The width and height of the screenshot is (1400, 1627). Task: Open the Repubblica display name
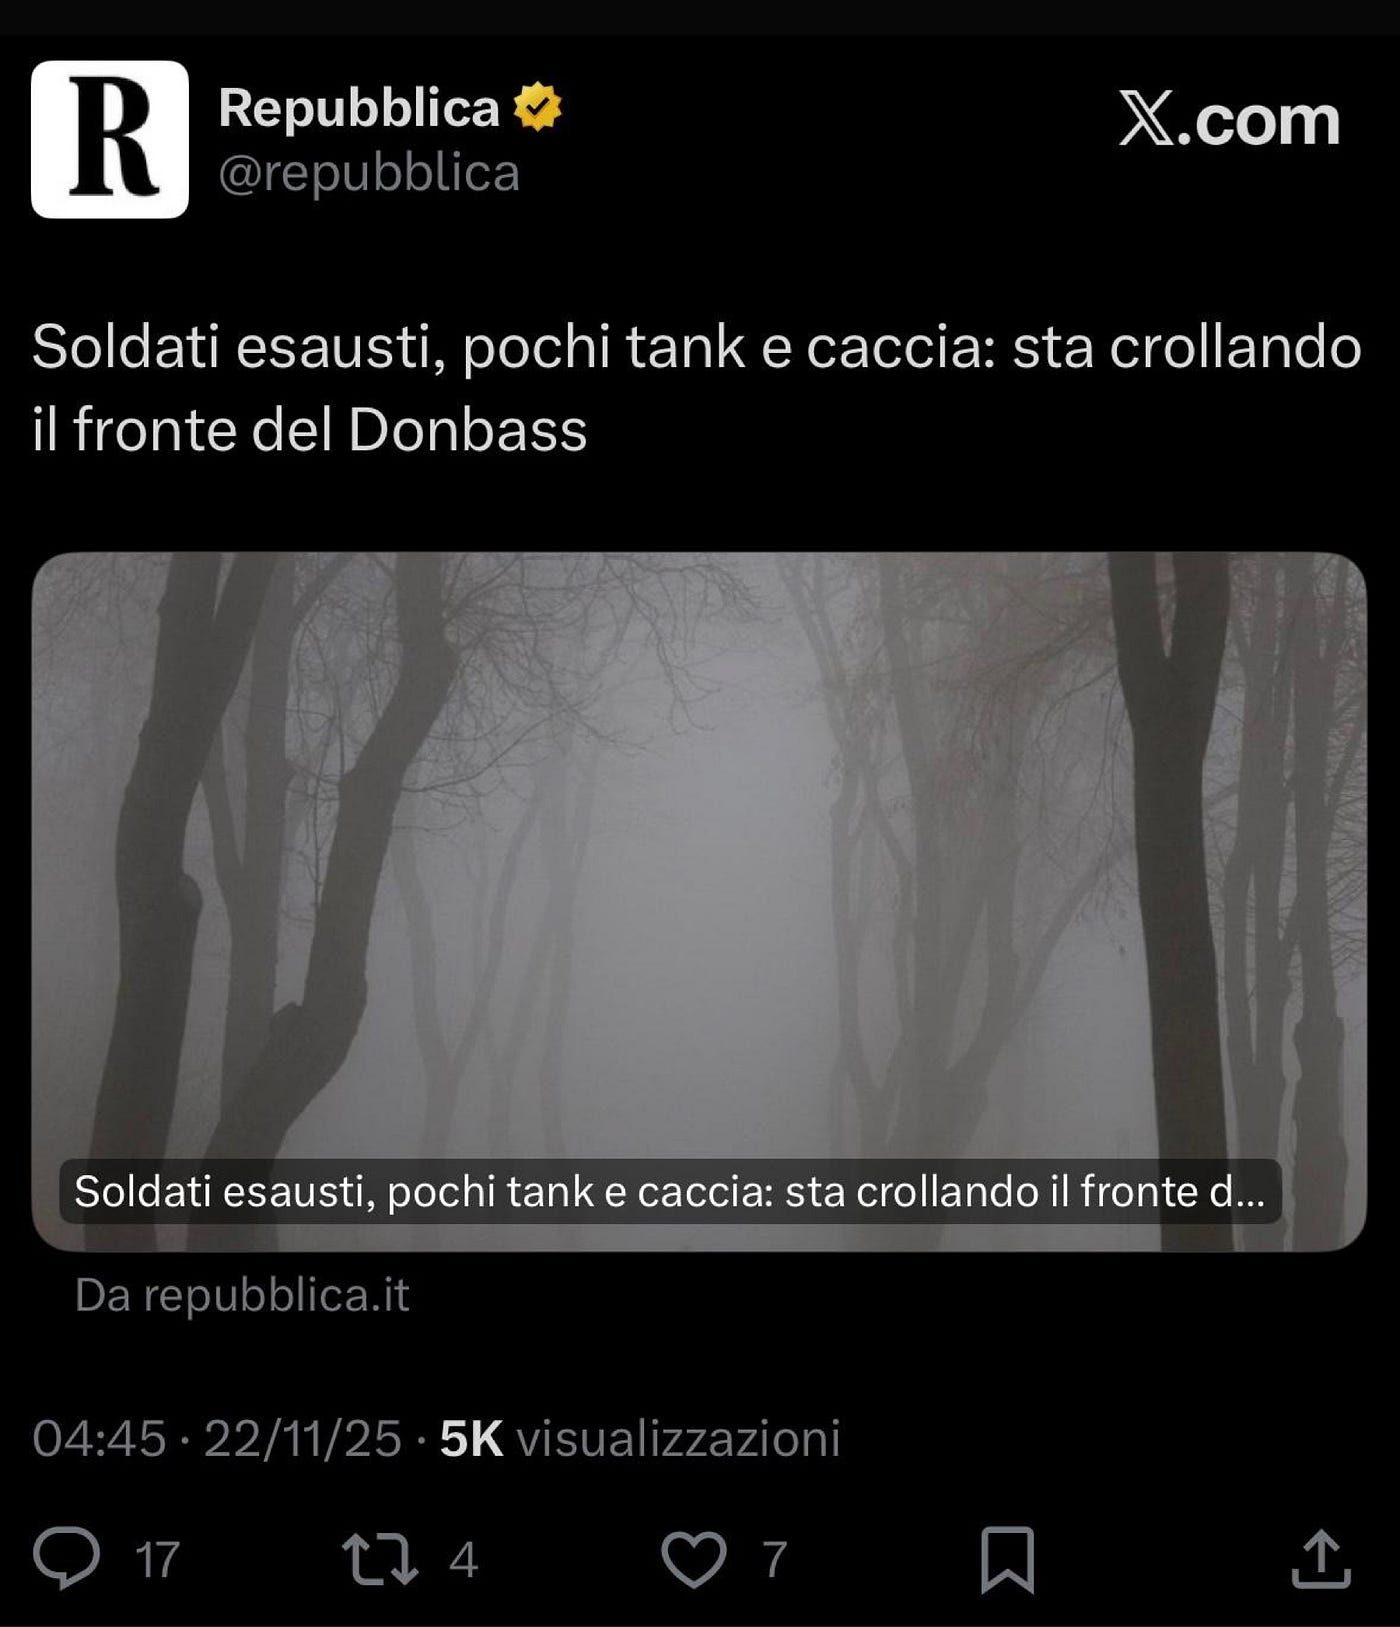[x=359, y=107]
